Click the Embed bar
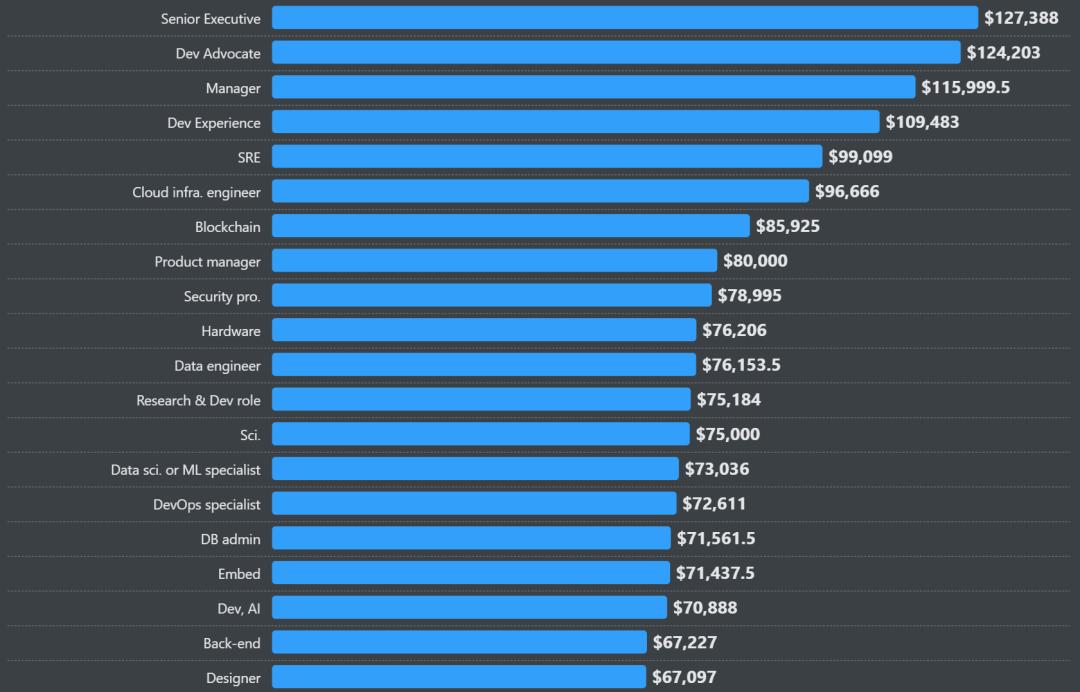The width and height of the screenshot is (1080, 692). coord(470,573)
